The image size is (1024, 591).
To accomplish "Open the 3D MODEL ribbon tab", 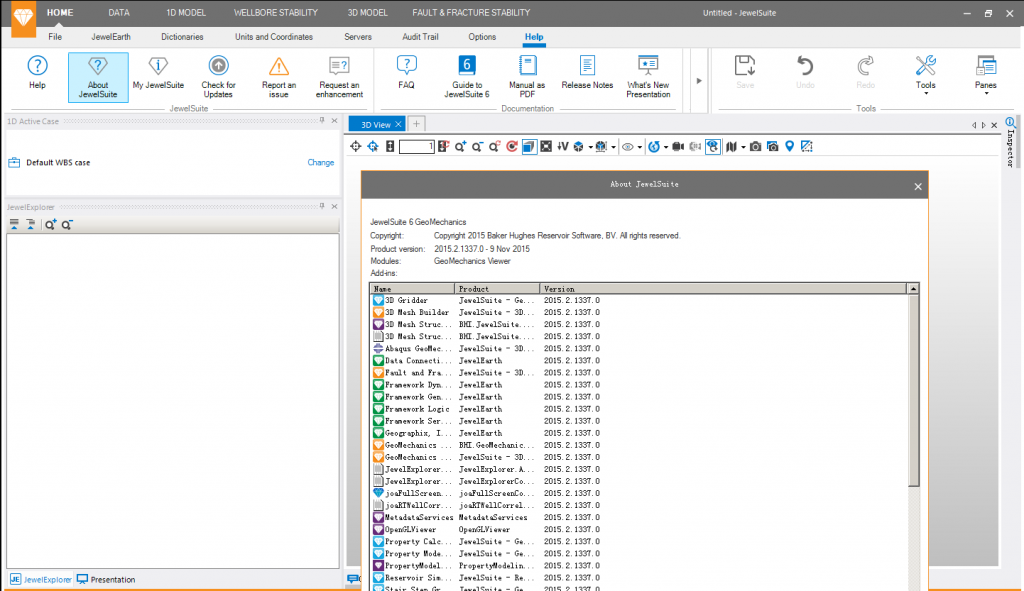I will (x=367, y=12).
